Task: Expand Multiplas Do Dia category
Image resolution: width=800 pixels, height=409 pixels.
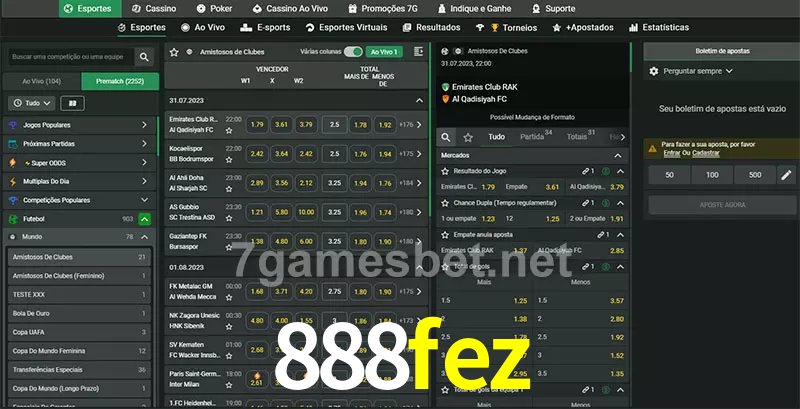Action: pos(79,182)
